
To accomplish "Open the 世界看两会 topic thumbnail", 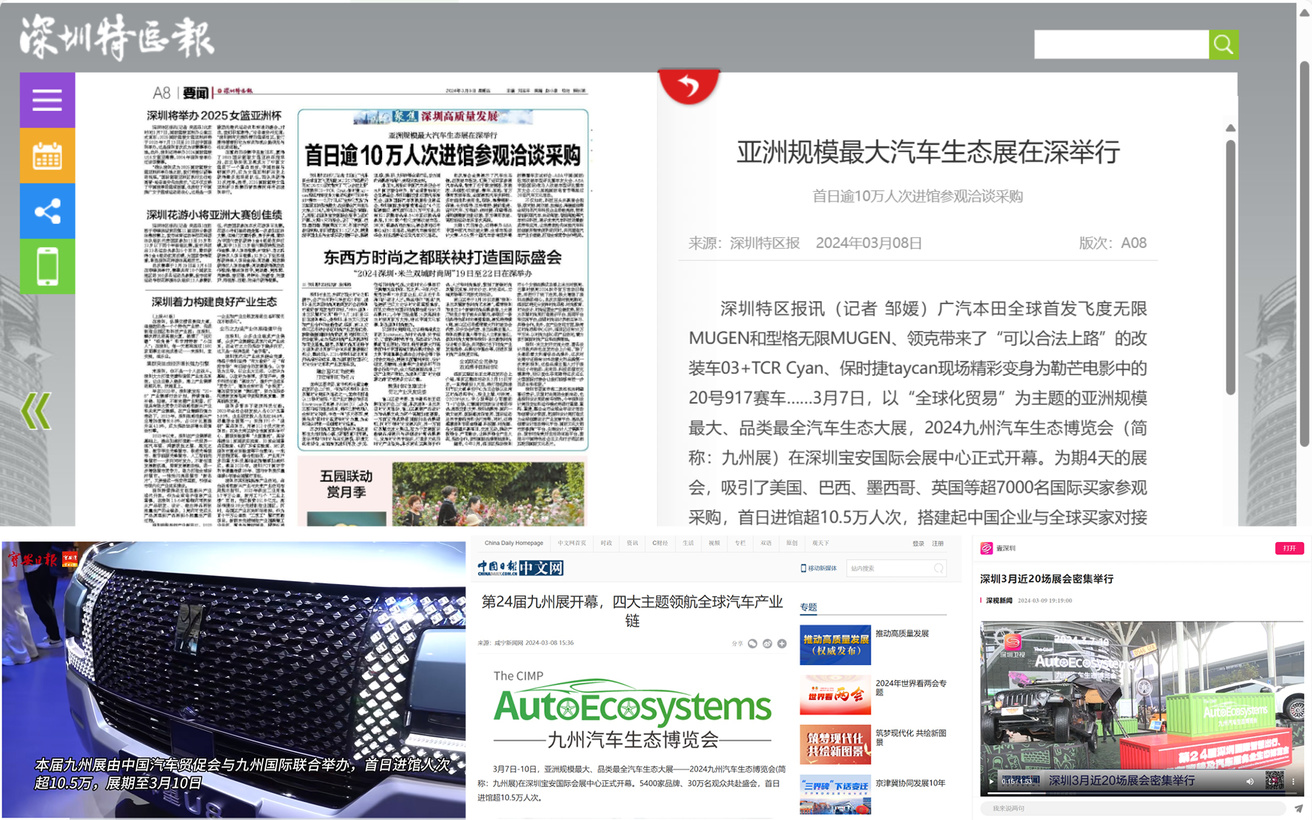I will point(835,695).
